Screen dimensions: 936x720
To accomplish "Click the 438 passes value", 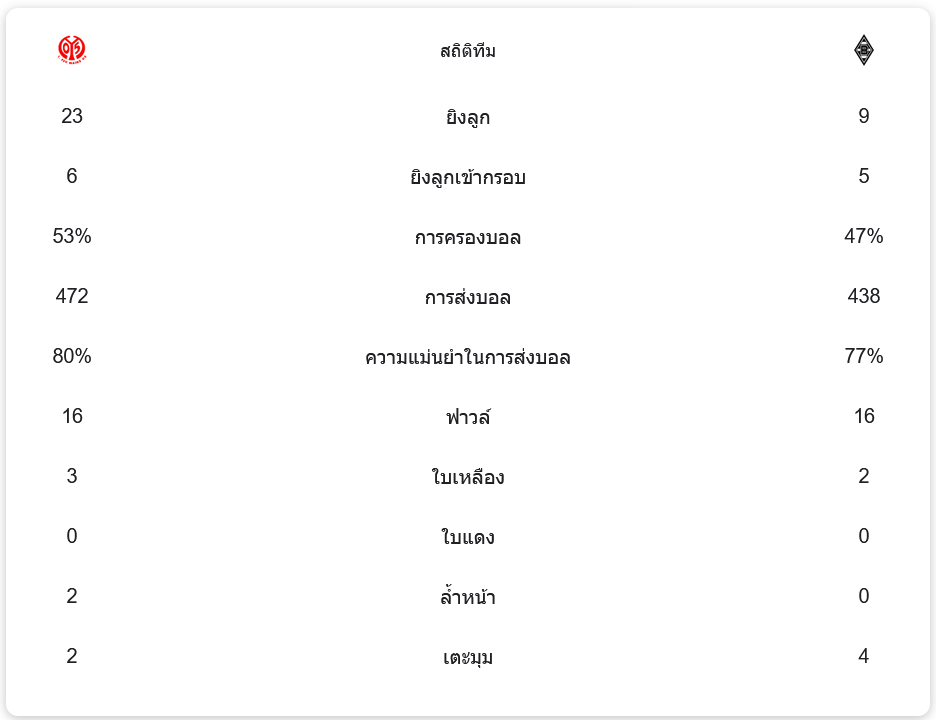I will coord(864,296).
